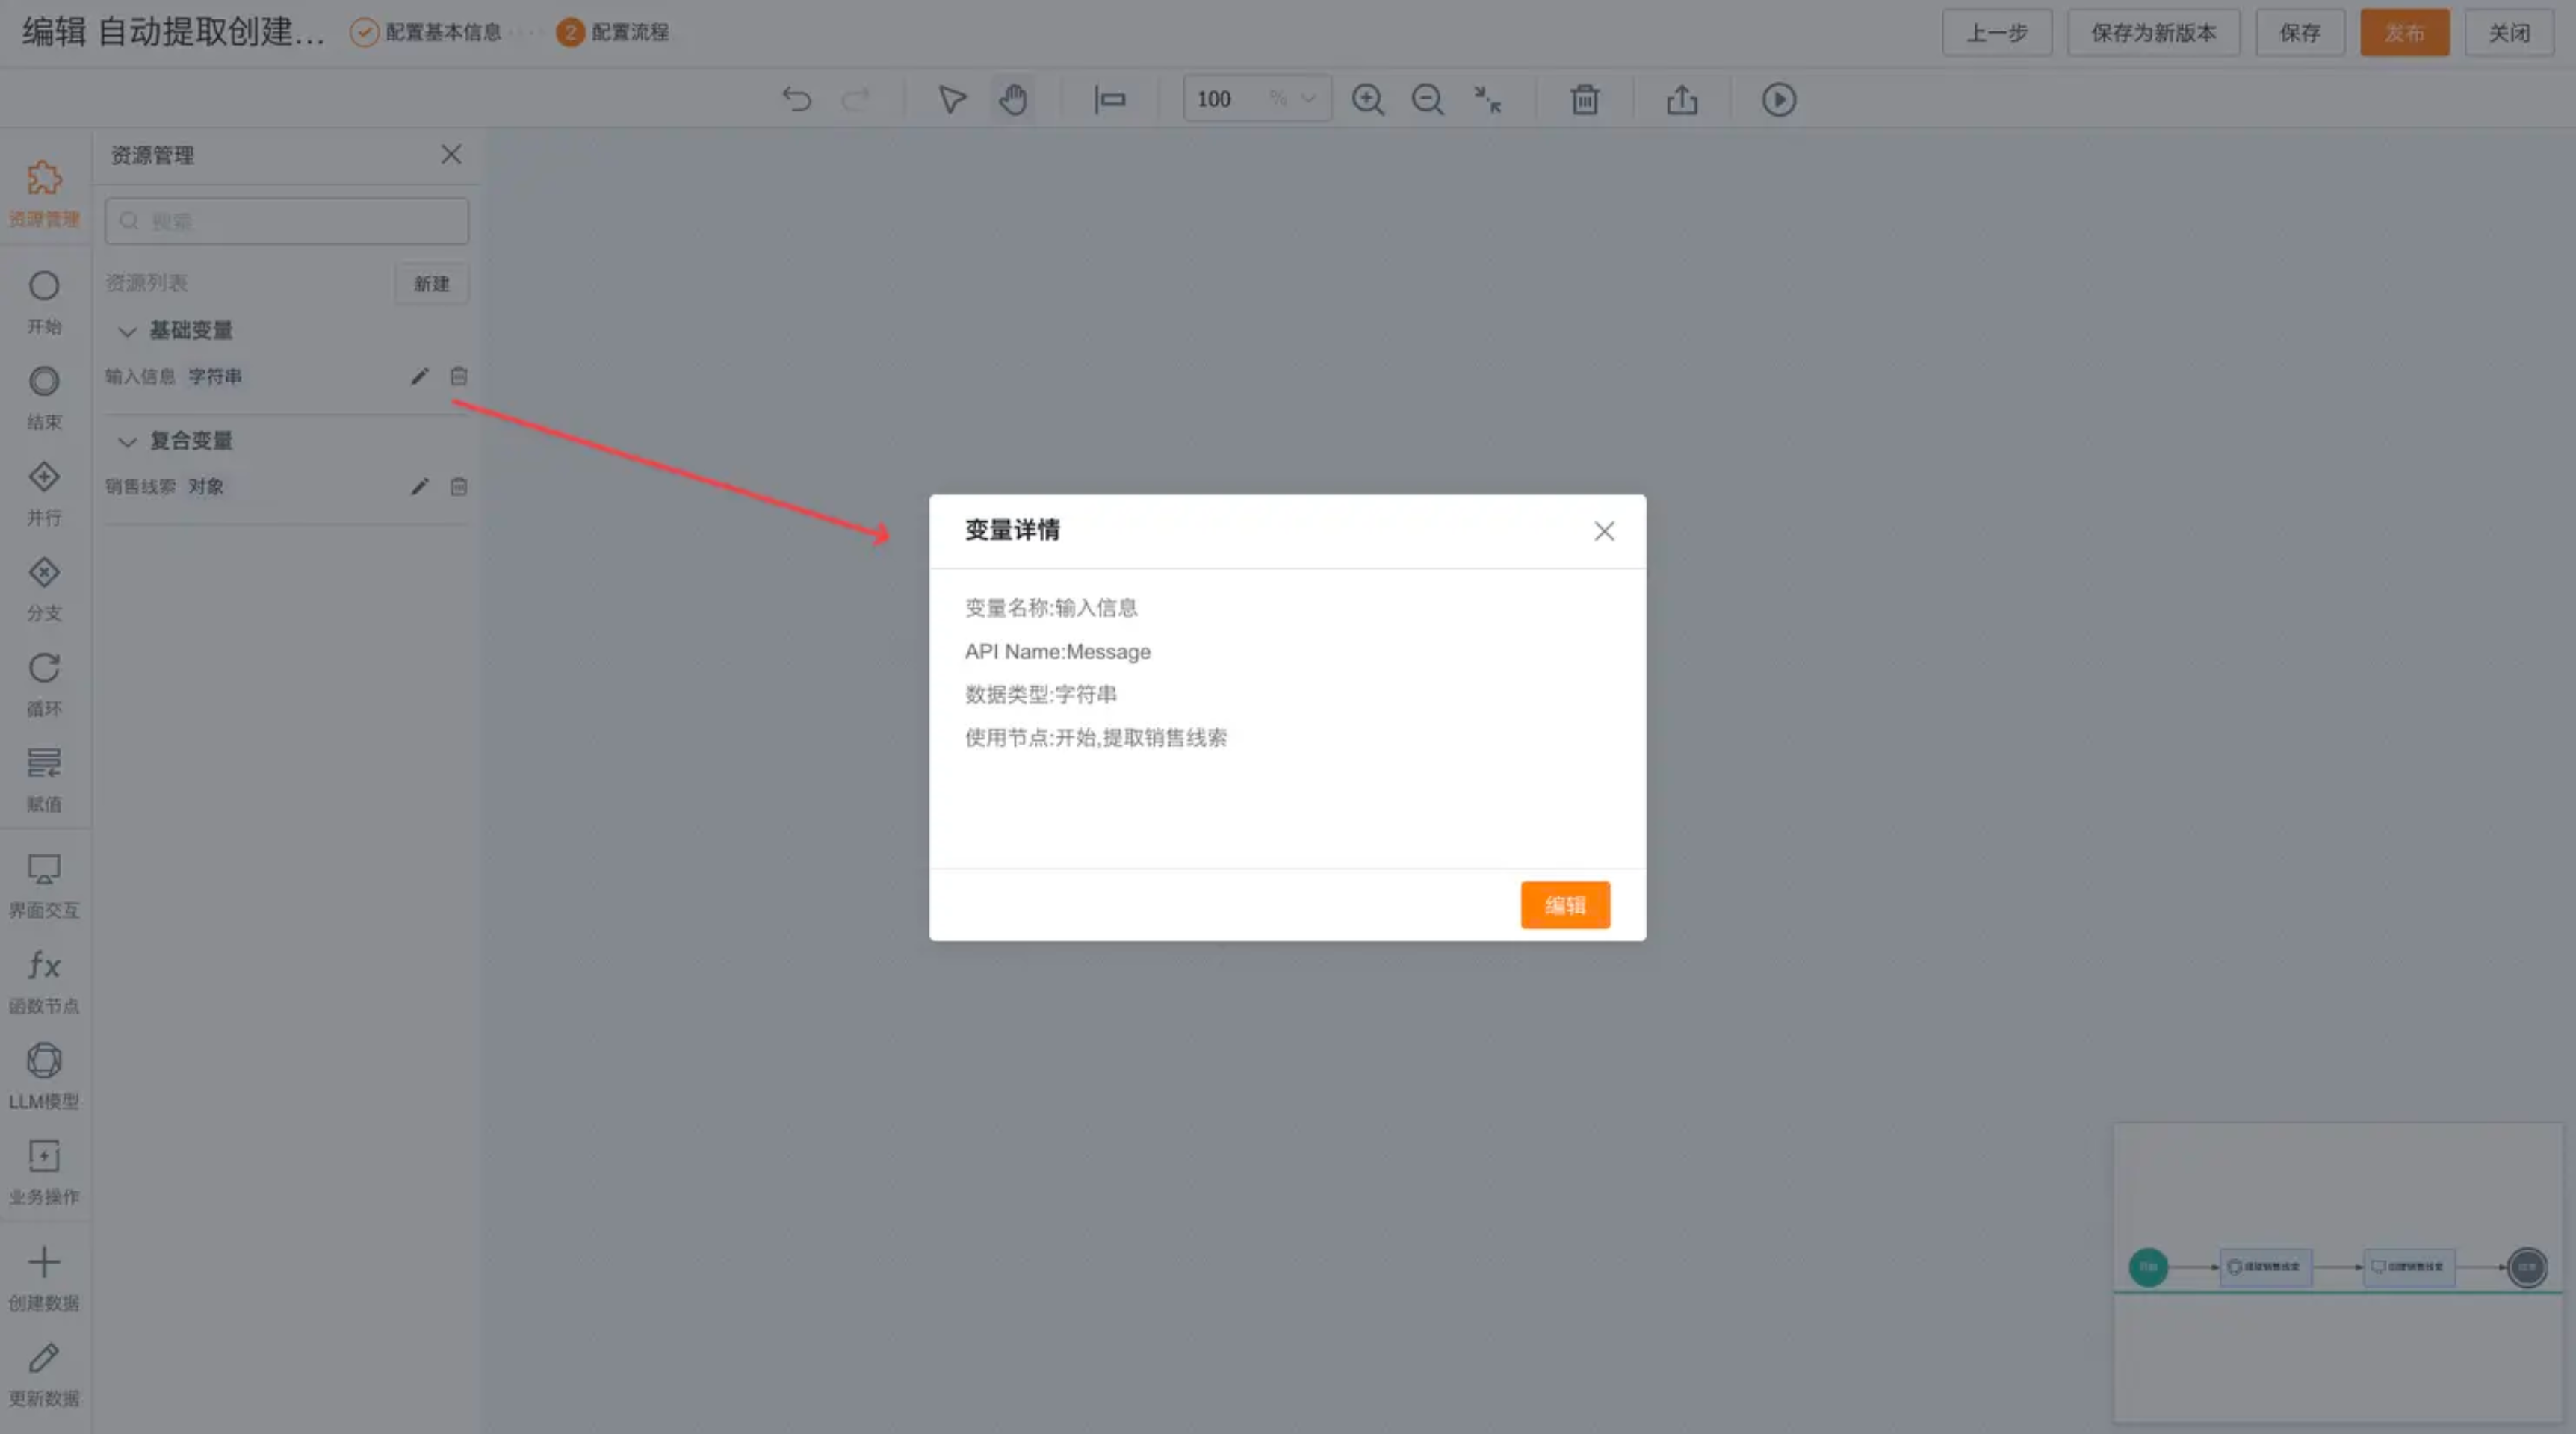Open the zoom percentage dropdown
Viewport: 2576px width, 1434px height.
[x=1307, y=98]
